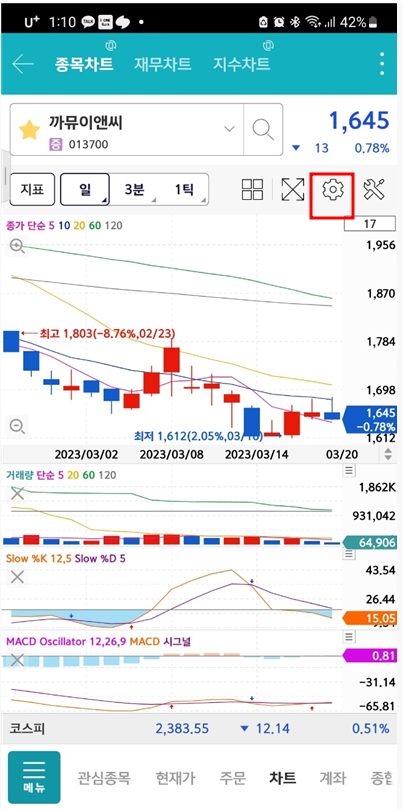Zoom out on the price chart
The height and width of the screenshot is (809, 403).
point(17,426)
